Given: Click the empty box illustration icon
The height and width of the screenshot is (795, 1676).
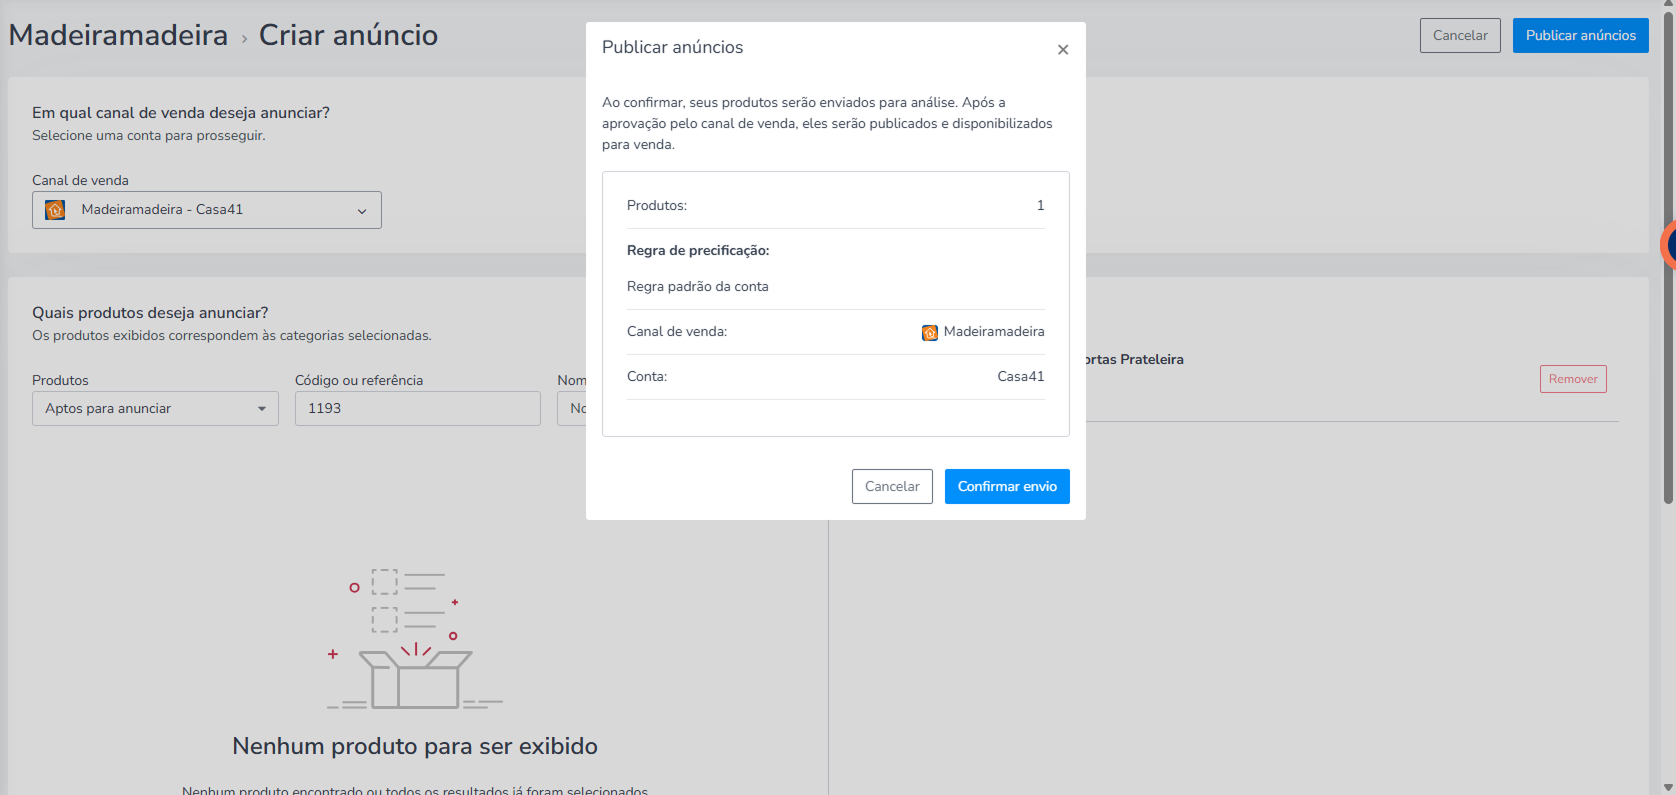Looking at the screenshot, I should (x=415, y=638).
